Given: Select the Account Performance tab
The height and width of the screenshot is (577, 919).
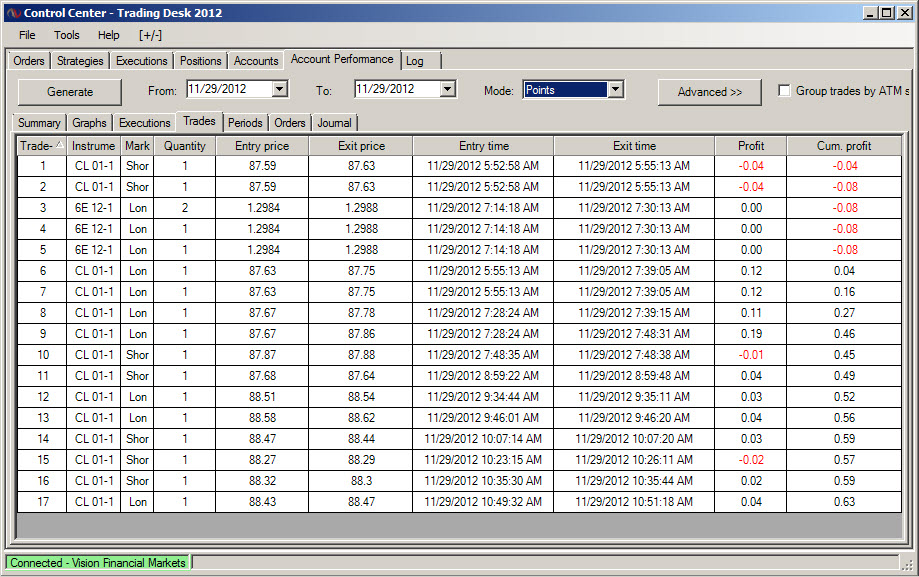Looking at the screenshot, I should click(342, 59).
